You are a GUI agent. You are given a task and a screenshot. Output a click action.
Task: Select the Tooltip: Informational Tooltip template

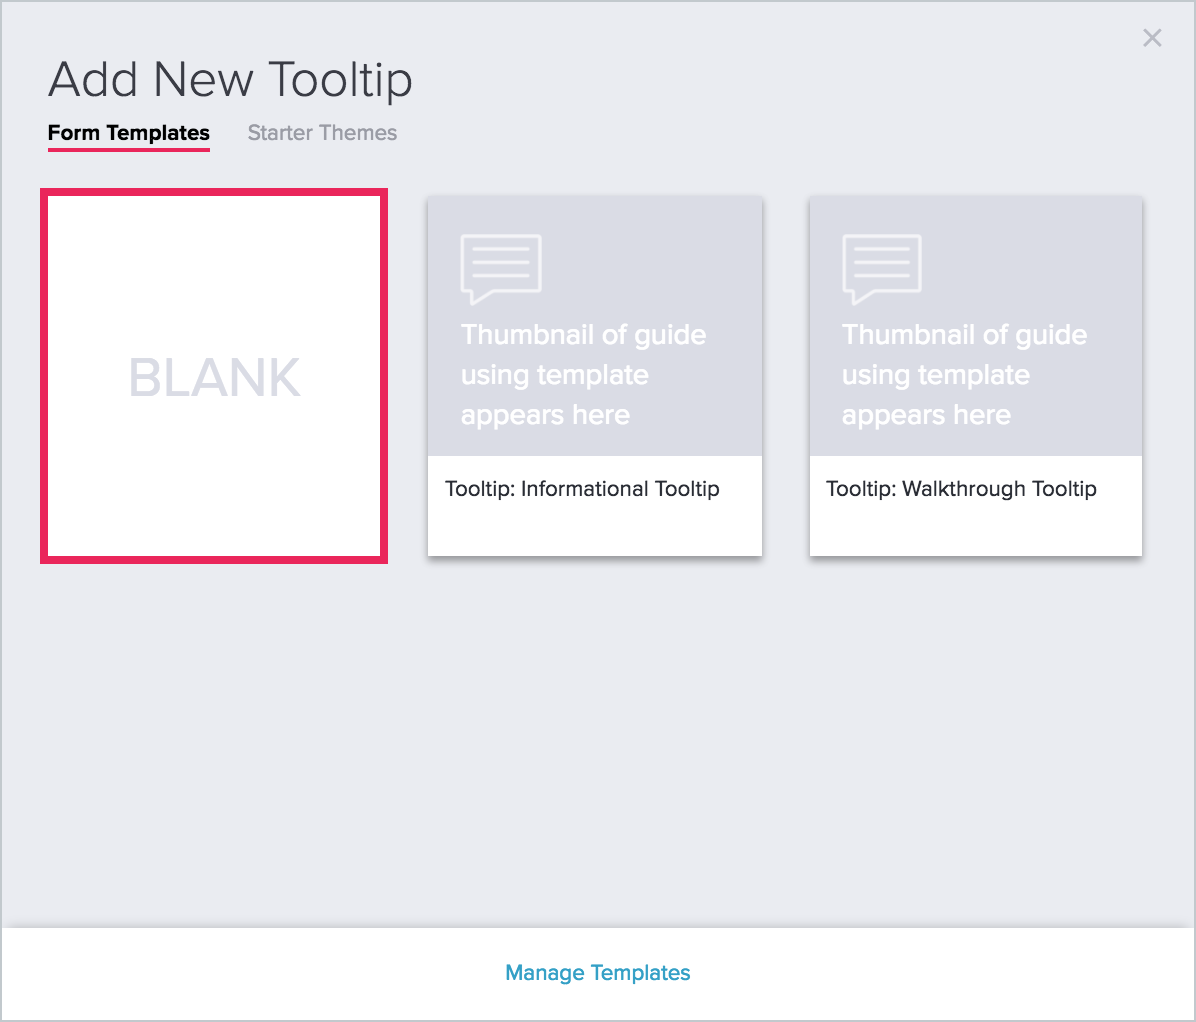point(595,375)
